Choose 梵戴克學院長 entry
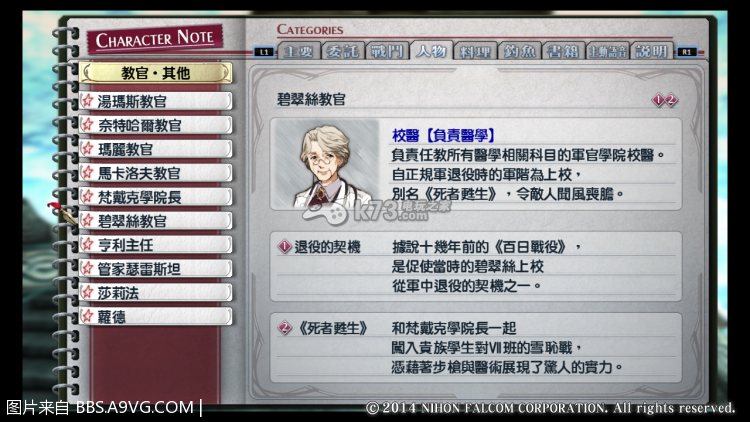 pos(156,197)
